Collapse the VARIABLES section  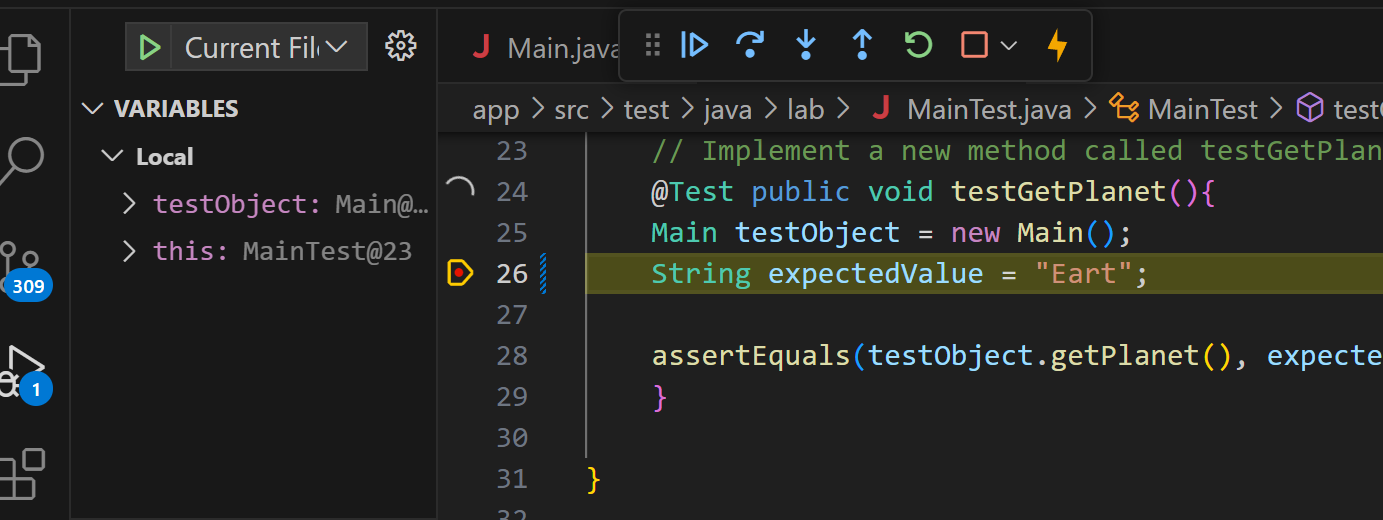click(x=93, y=108)
